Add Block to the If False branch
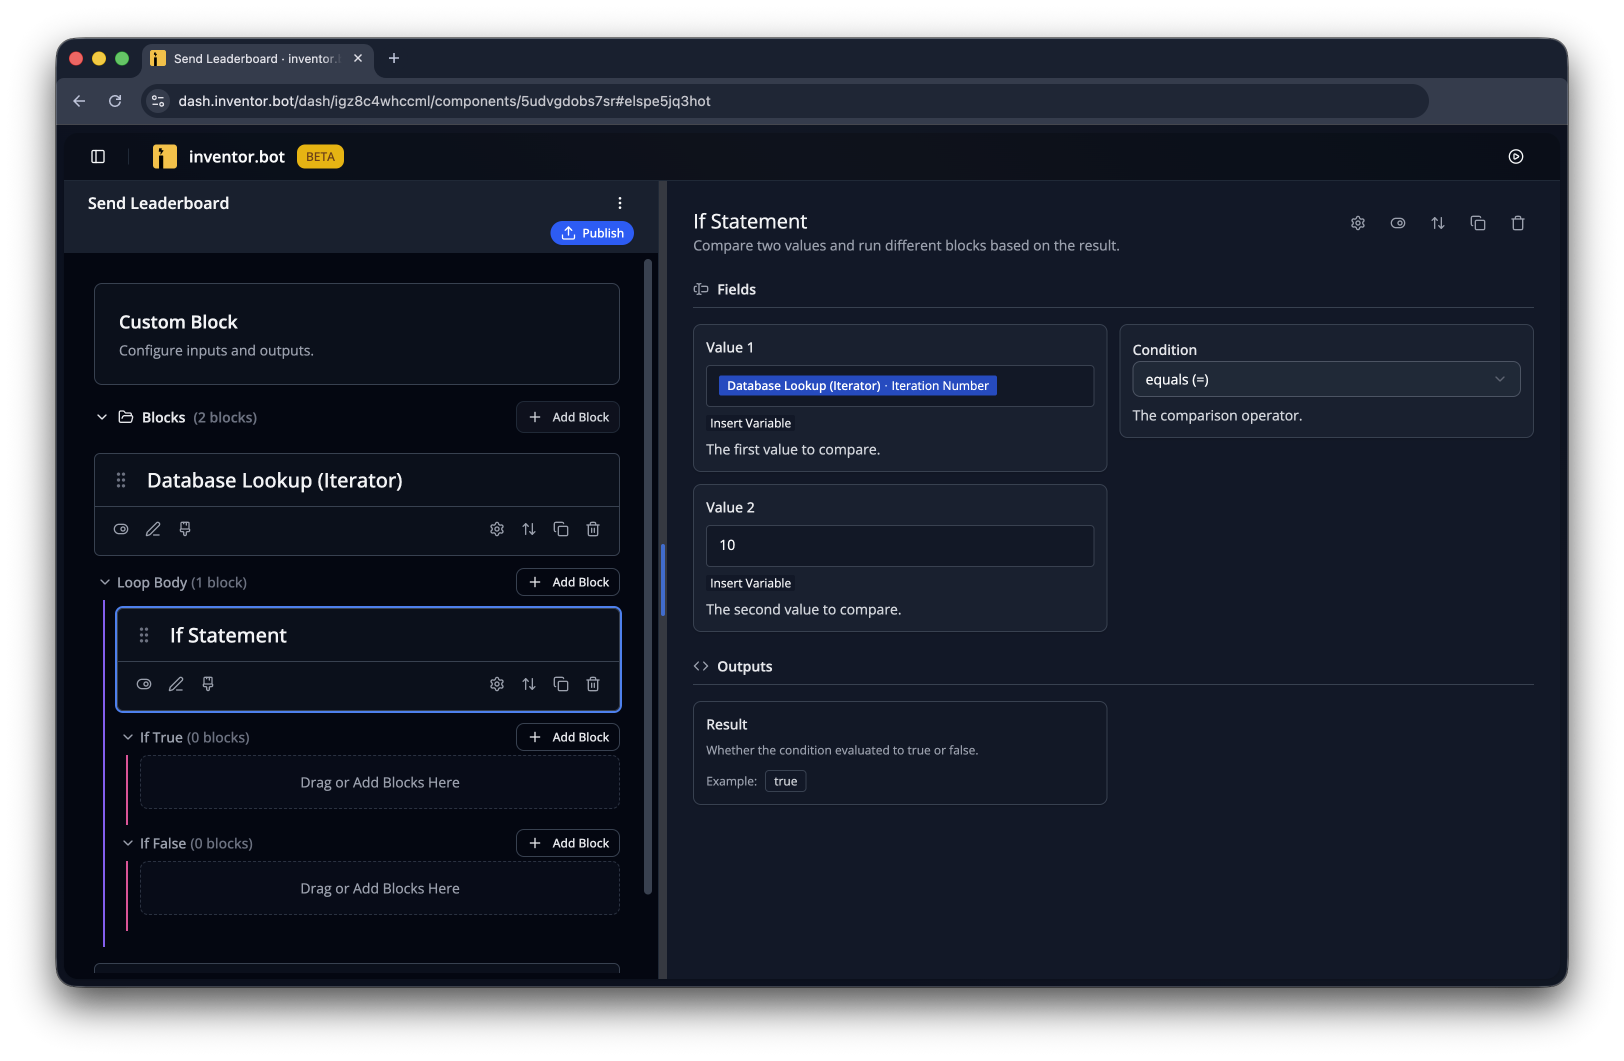Viewport: 1624px width, 1061px height. click(x=568, y=843)
